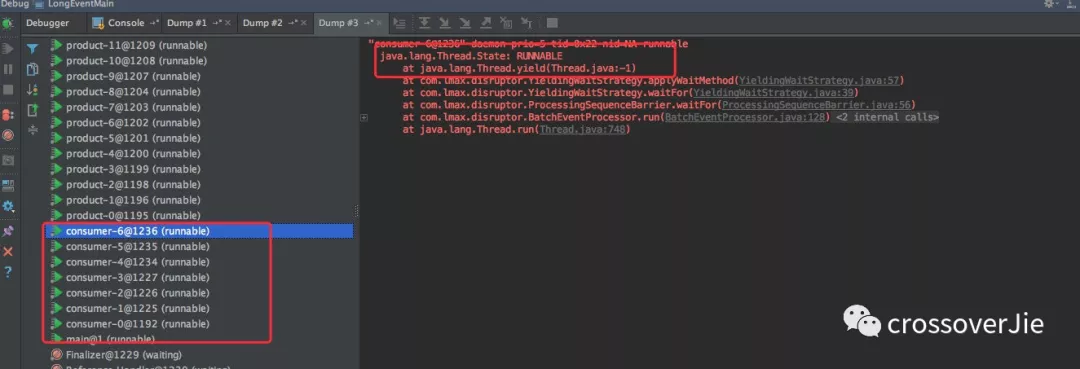Open help with the question mark icon
The width and height of the screenshot is (1080, 369).
[x=8, y=273]
